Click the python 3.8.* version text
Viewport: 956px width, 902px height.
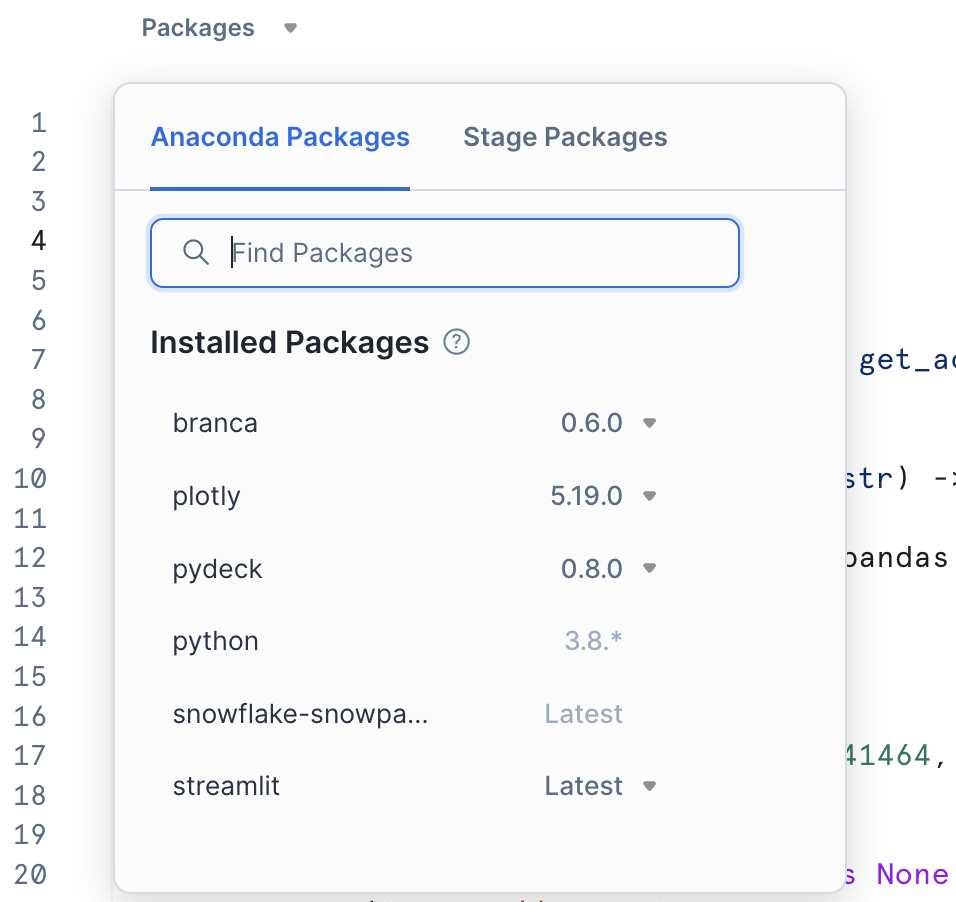593,641
